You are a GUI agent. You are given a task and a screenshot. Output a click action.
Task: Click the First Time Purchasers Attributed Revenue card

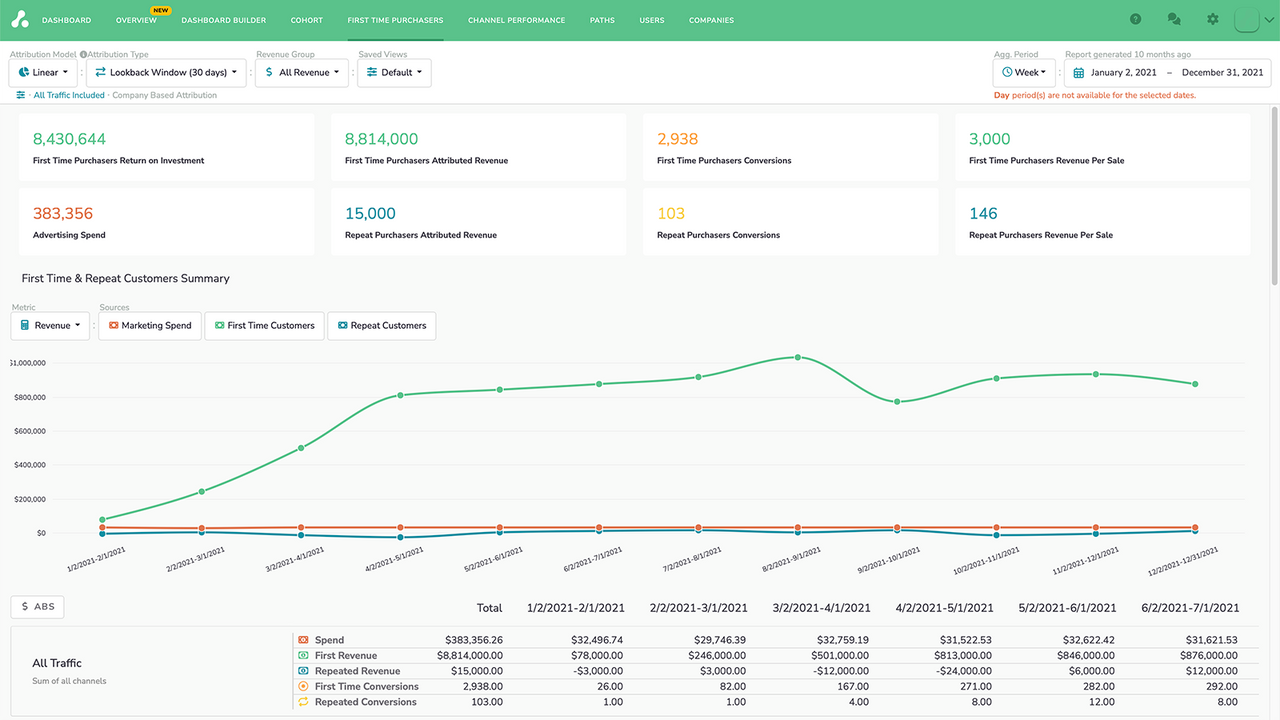click(x=478, y=147)
